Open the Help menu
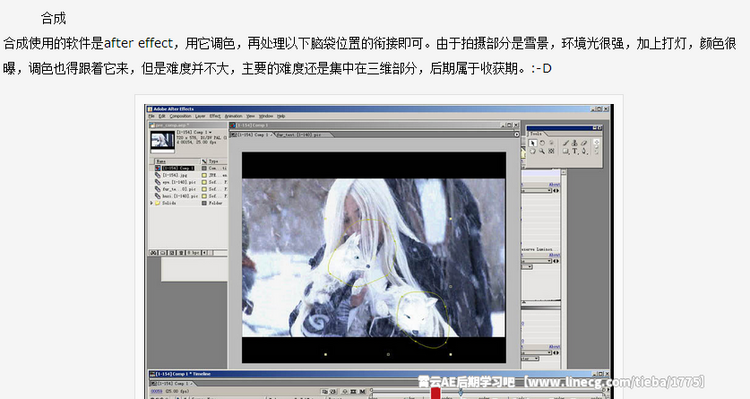 click(x=281, y=116)
